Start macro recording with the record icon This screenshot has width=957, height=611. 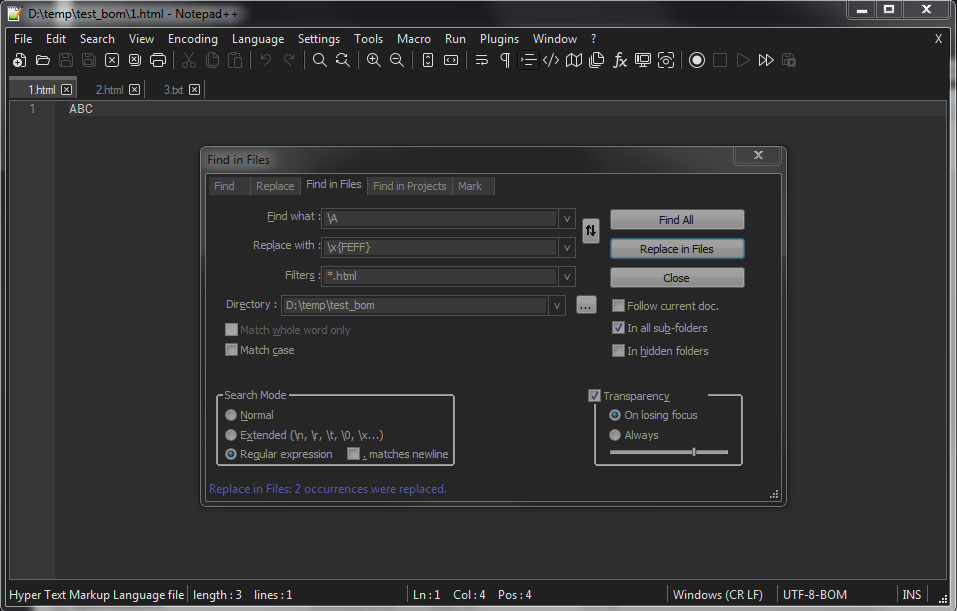[697, 60]
